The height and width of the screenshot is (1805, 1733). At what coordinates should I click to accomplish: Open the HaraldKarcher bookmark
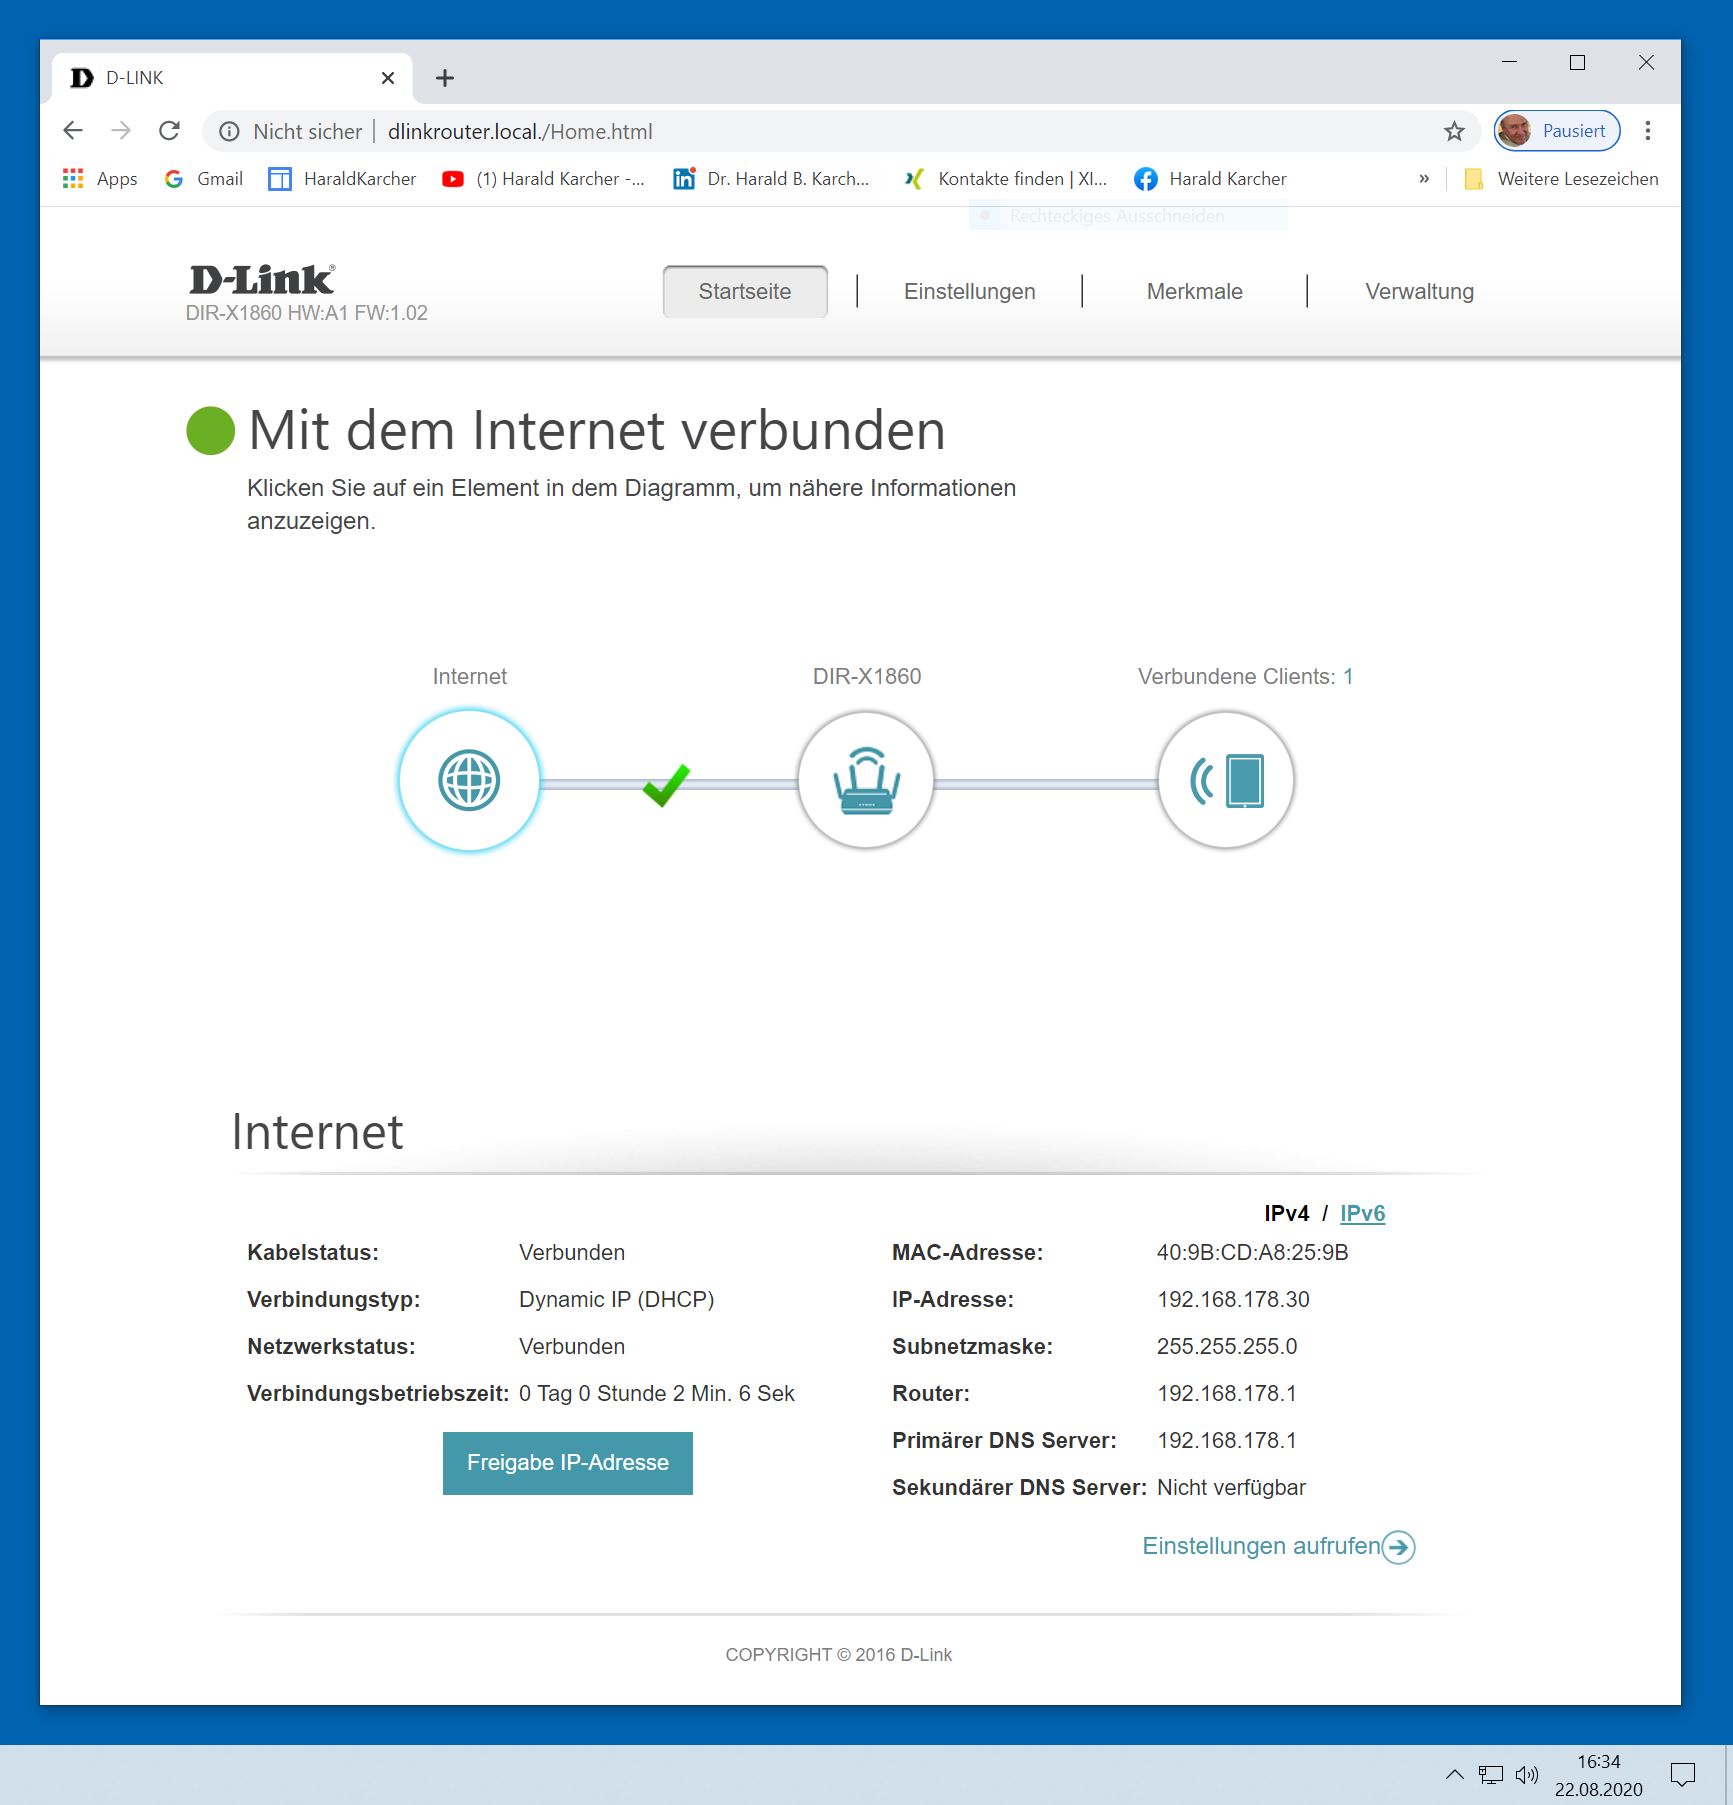coord(343,179)
